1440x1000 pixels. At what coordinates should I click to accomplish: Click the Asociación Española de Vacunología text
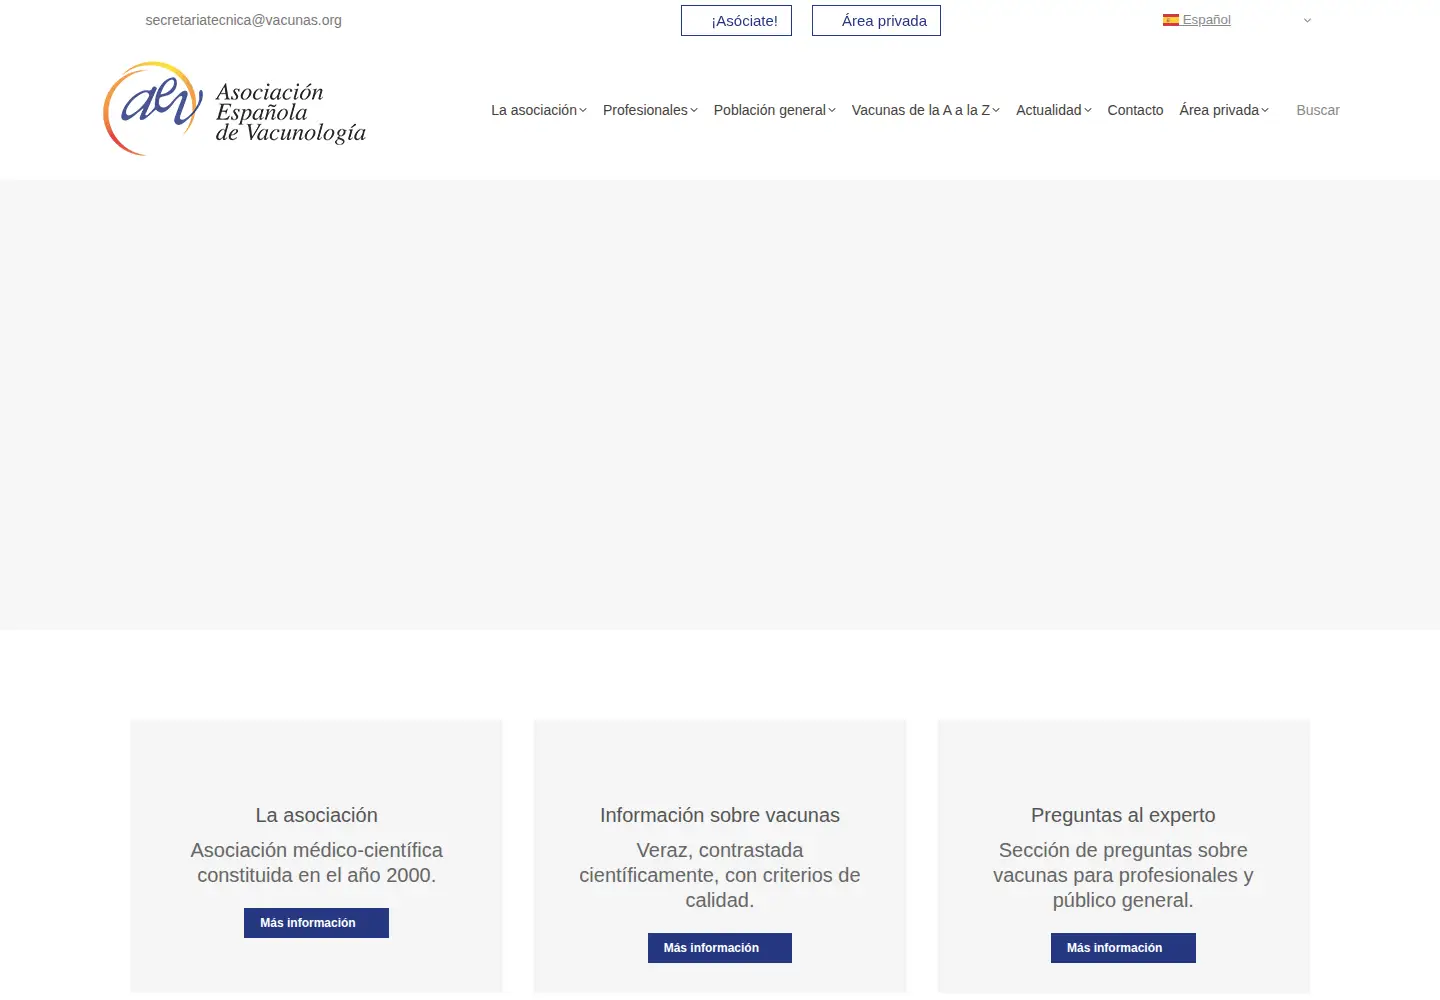point(291,112)
